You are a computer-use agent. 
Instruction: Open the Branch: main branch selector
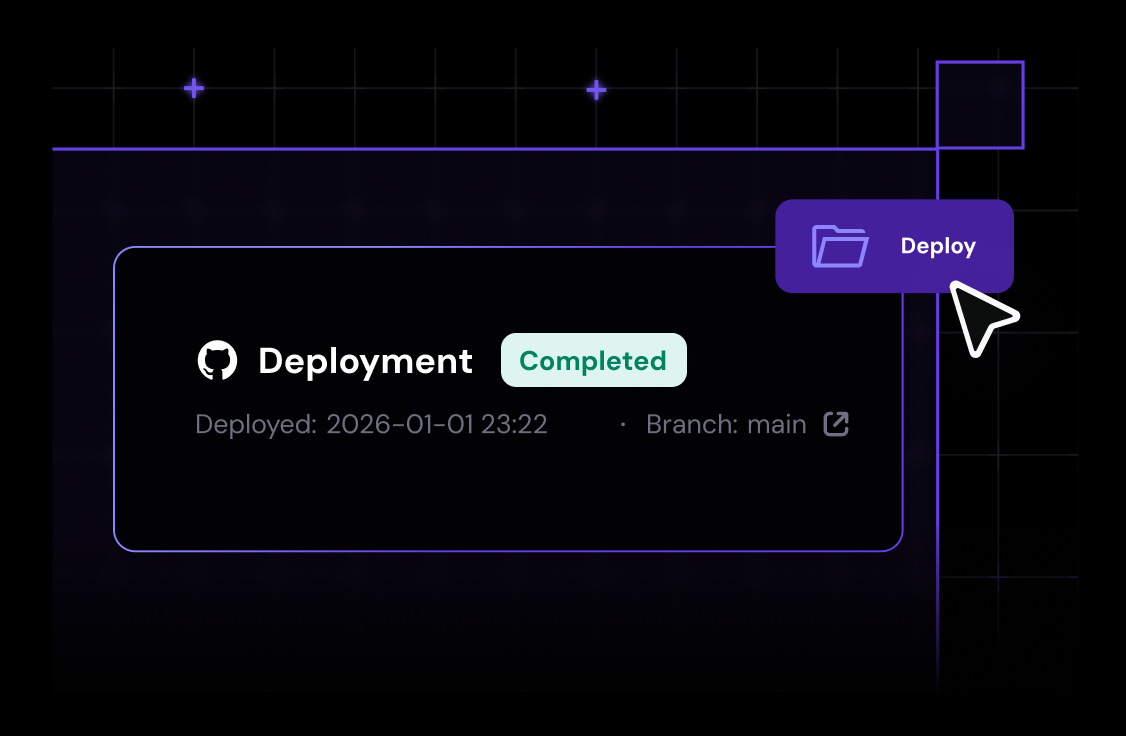point(726,424)
